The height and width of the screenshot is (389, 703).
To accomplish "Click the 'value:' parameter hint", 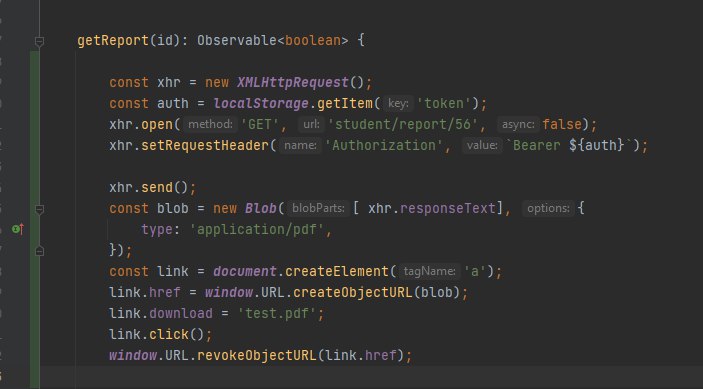I will (x=482, y=145).
